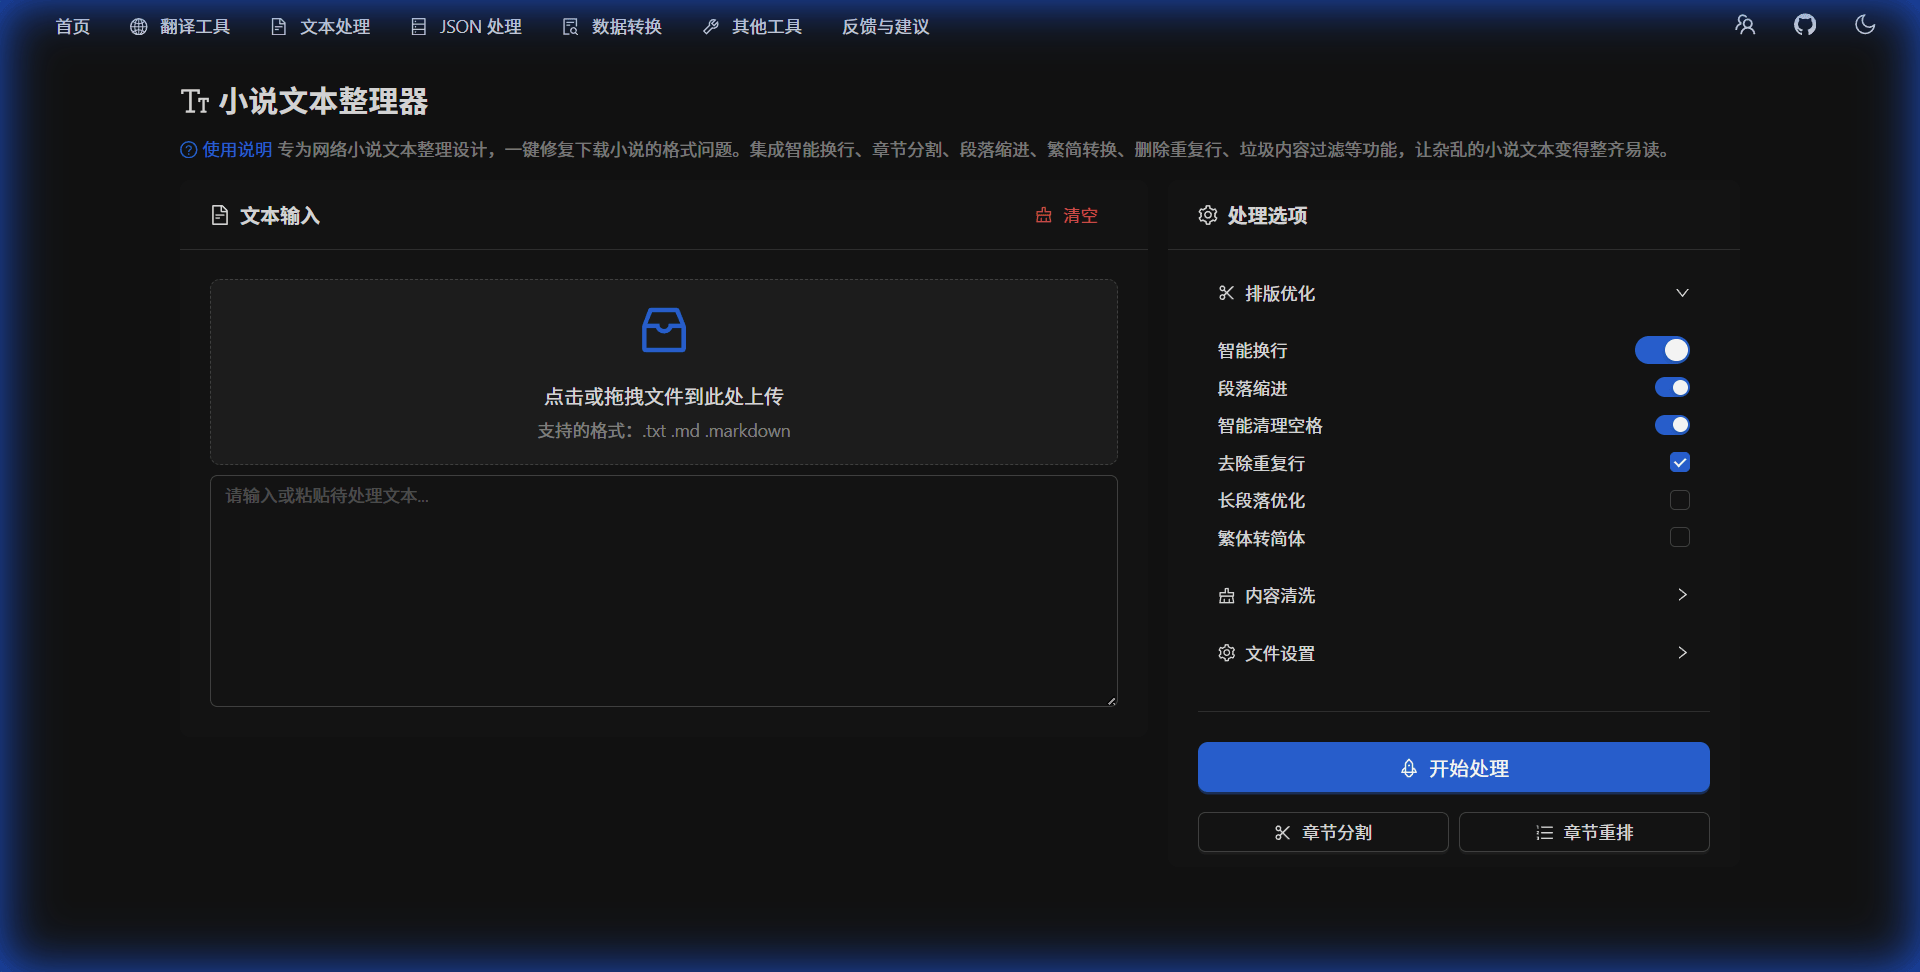
Task: Collapse the 排版优化 section chevron
Action: [1682, 293]
